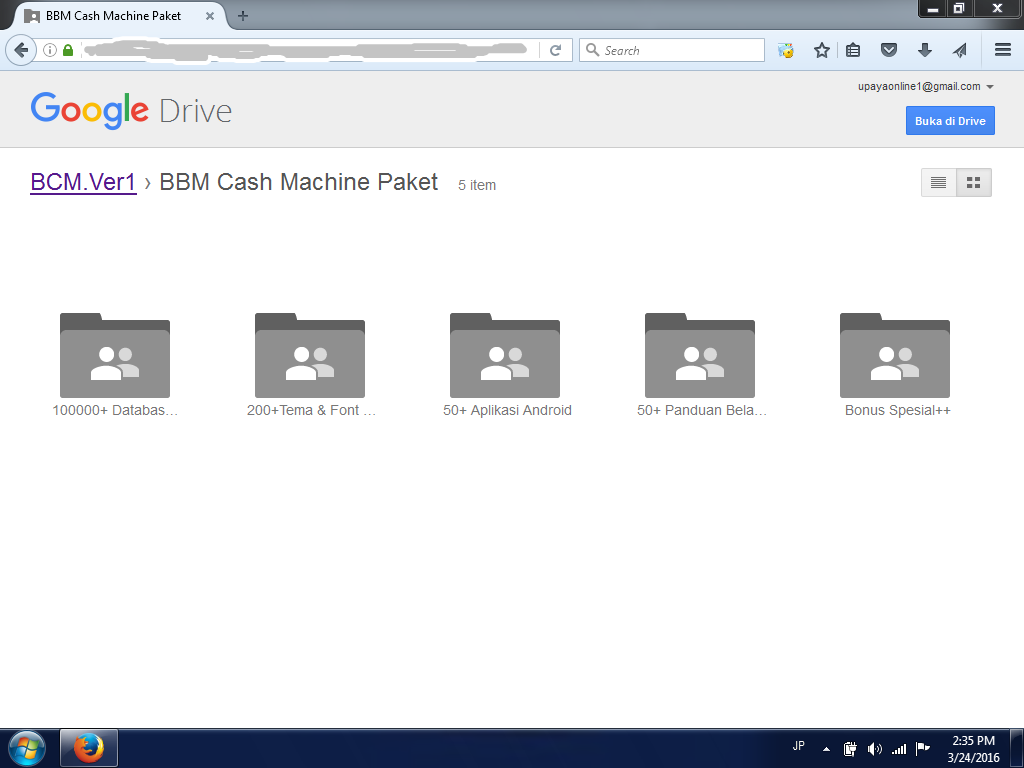1024x768 pixels.
Task: Open the 50+ Panduan Bela... folder
Action: (700, 355)
